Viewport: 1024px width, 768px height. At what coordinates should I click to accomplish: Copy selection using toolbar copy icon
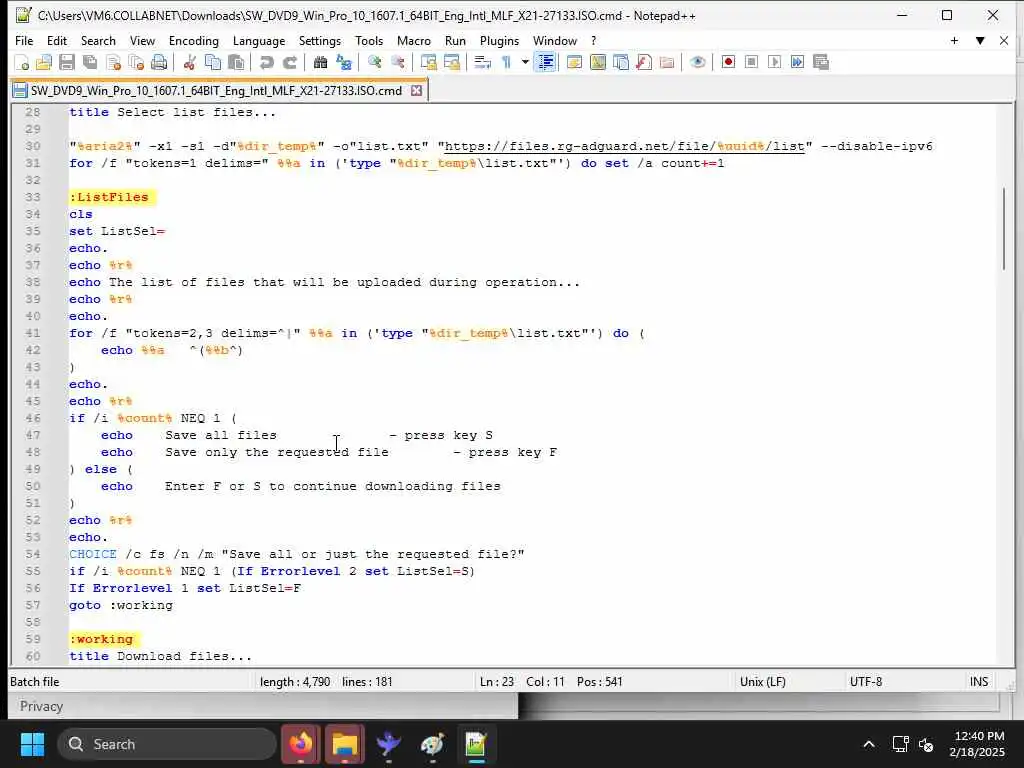[x=213, y=63]
